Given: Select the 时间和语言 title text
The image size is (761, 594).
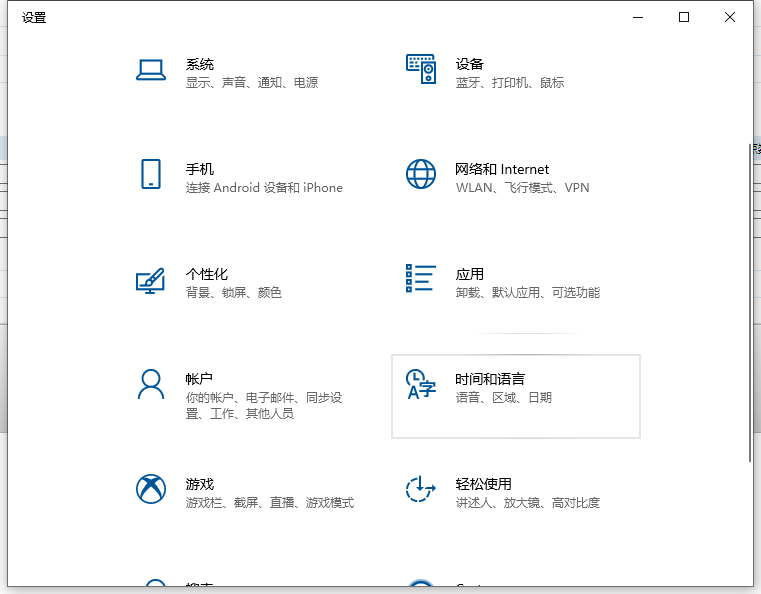Looking at the screenshot, I should [489, 379].
